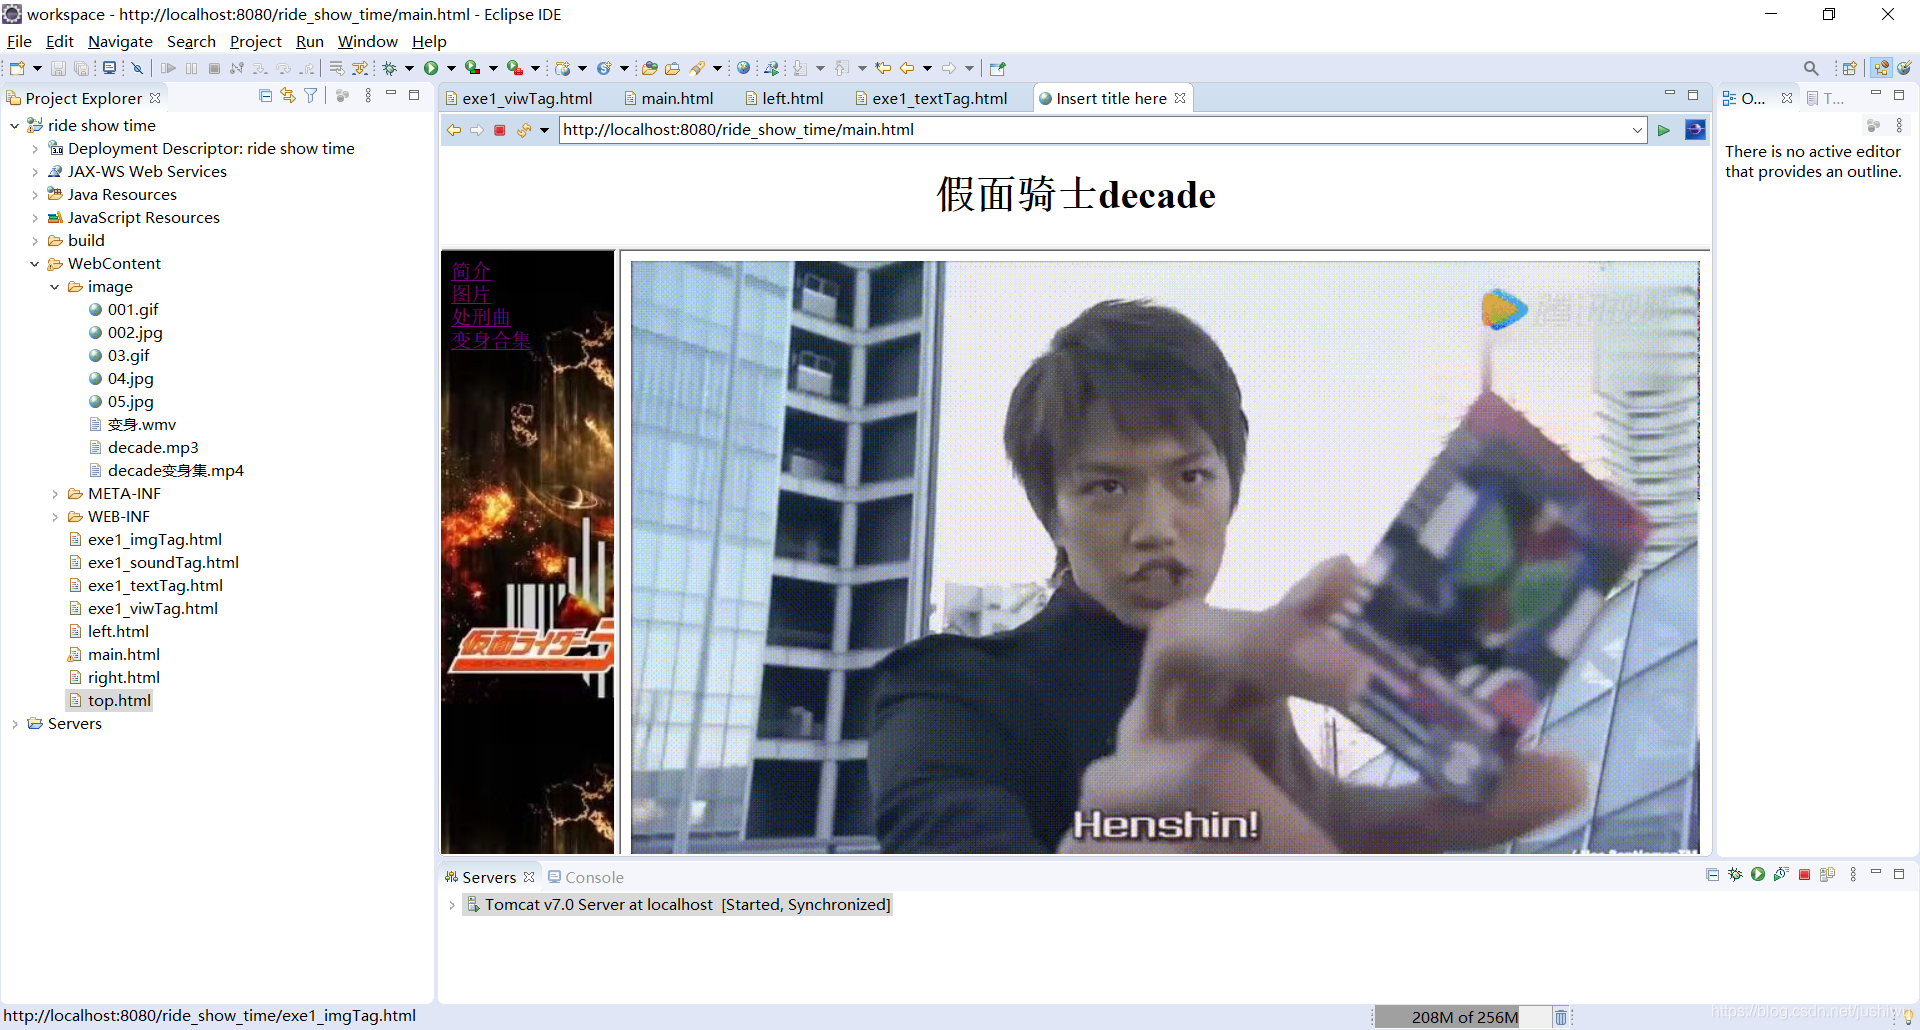Click the green Run button in toolbar
1920x1030 pixels.
(431, 68)
